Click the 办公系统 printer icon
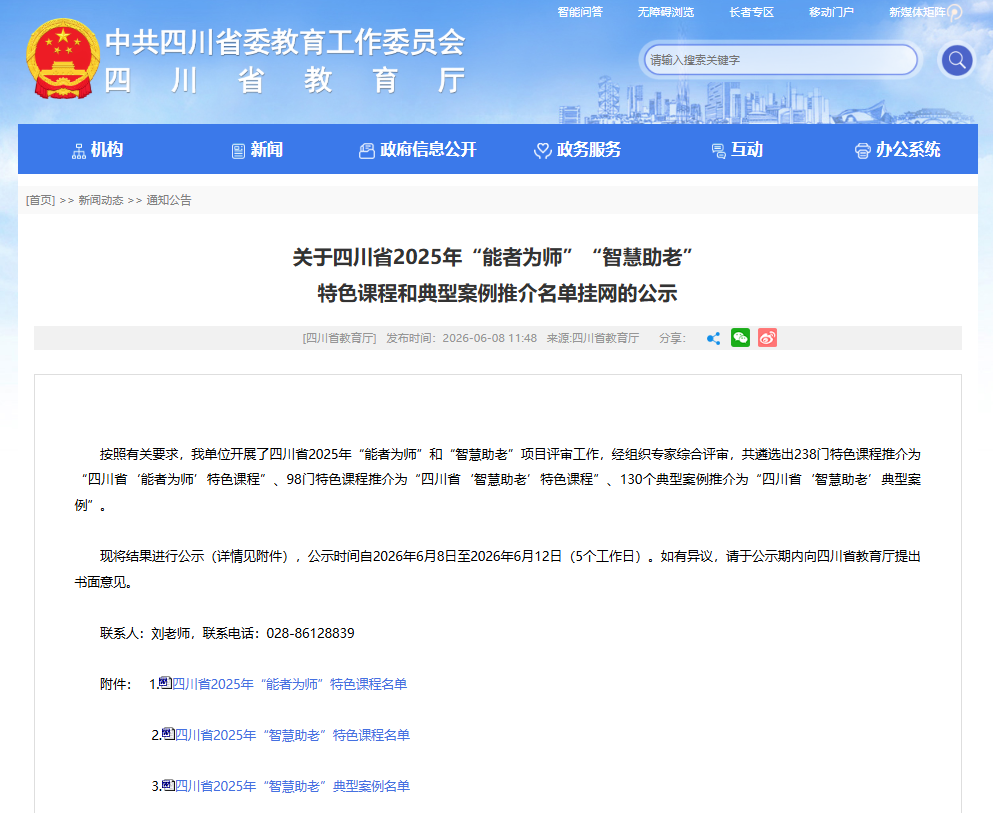Screen dimensions: 993x813 click(x=863, y=151)
